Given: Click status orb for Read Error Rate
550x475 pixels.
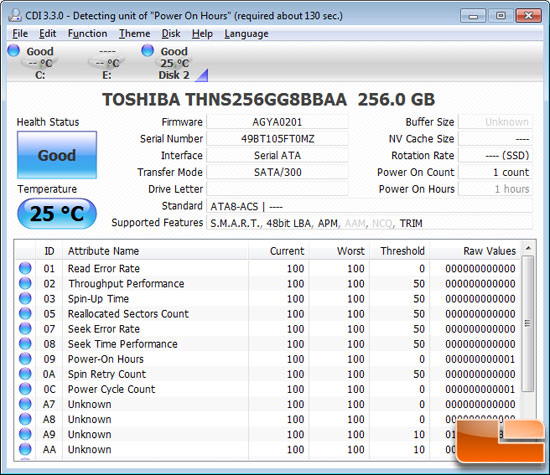Looking at the screenshot, I should [25, 268].
